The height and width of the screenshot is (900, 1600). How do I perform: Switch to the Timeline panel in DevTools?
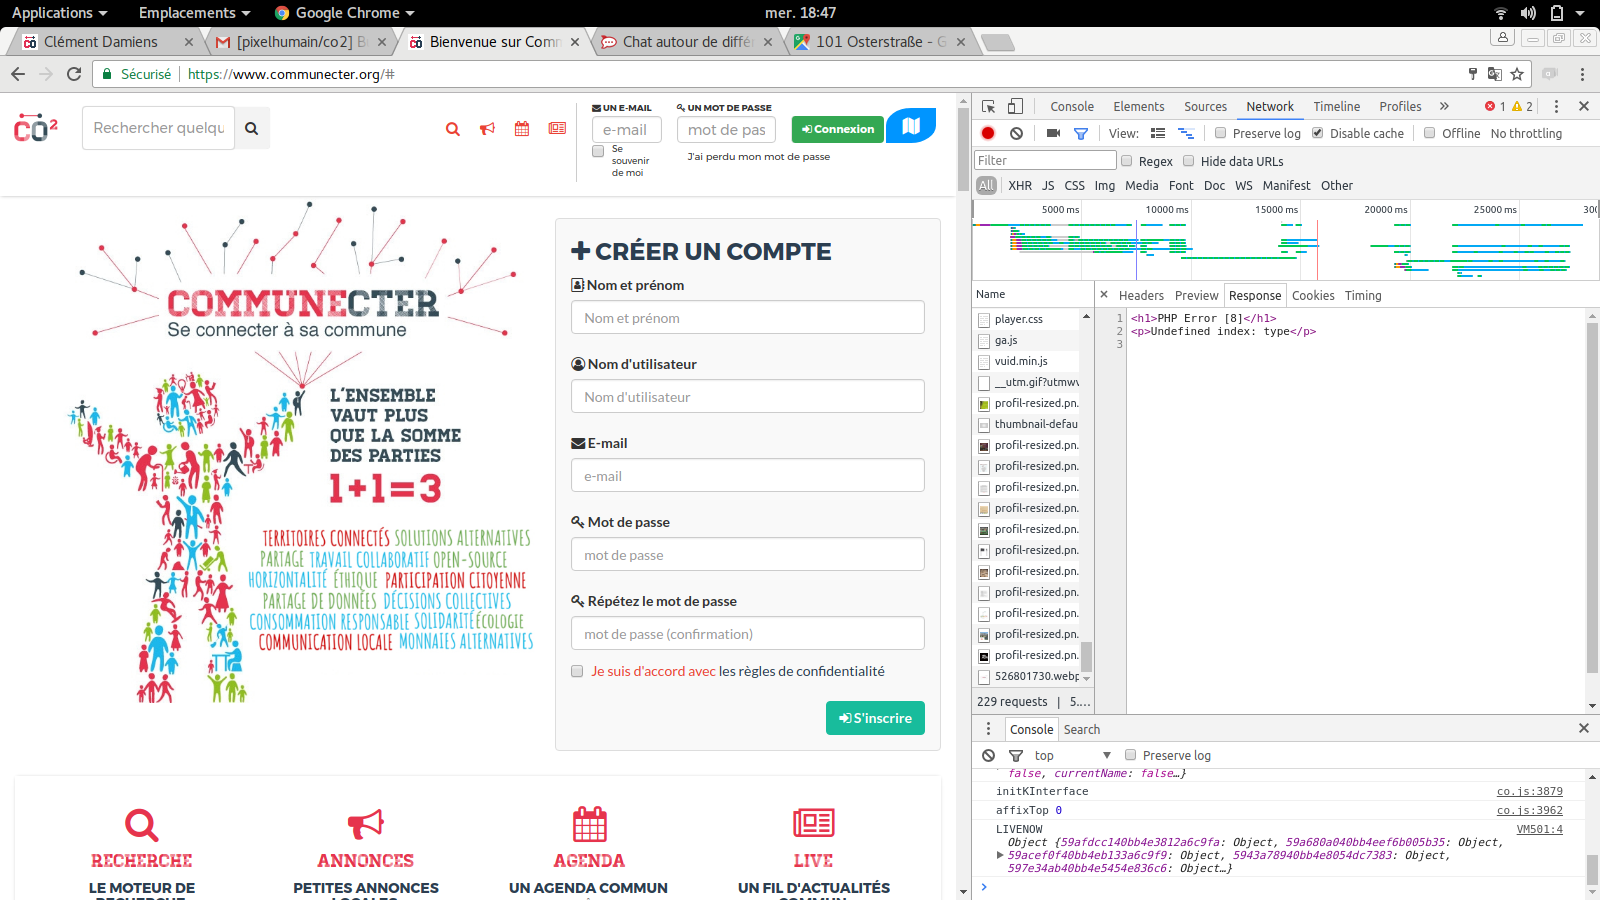click(1337, 106)
